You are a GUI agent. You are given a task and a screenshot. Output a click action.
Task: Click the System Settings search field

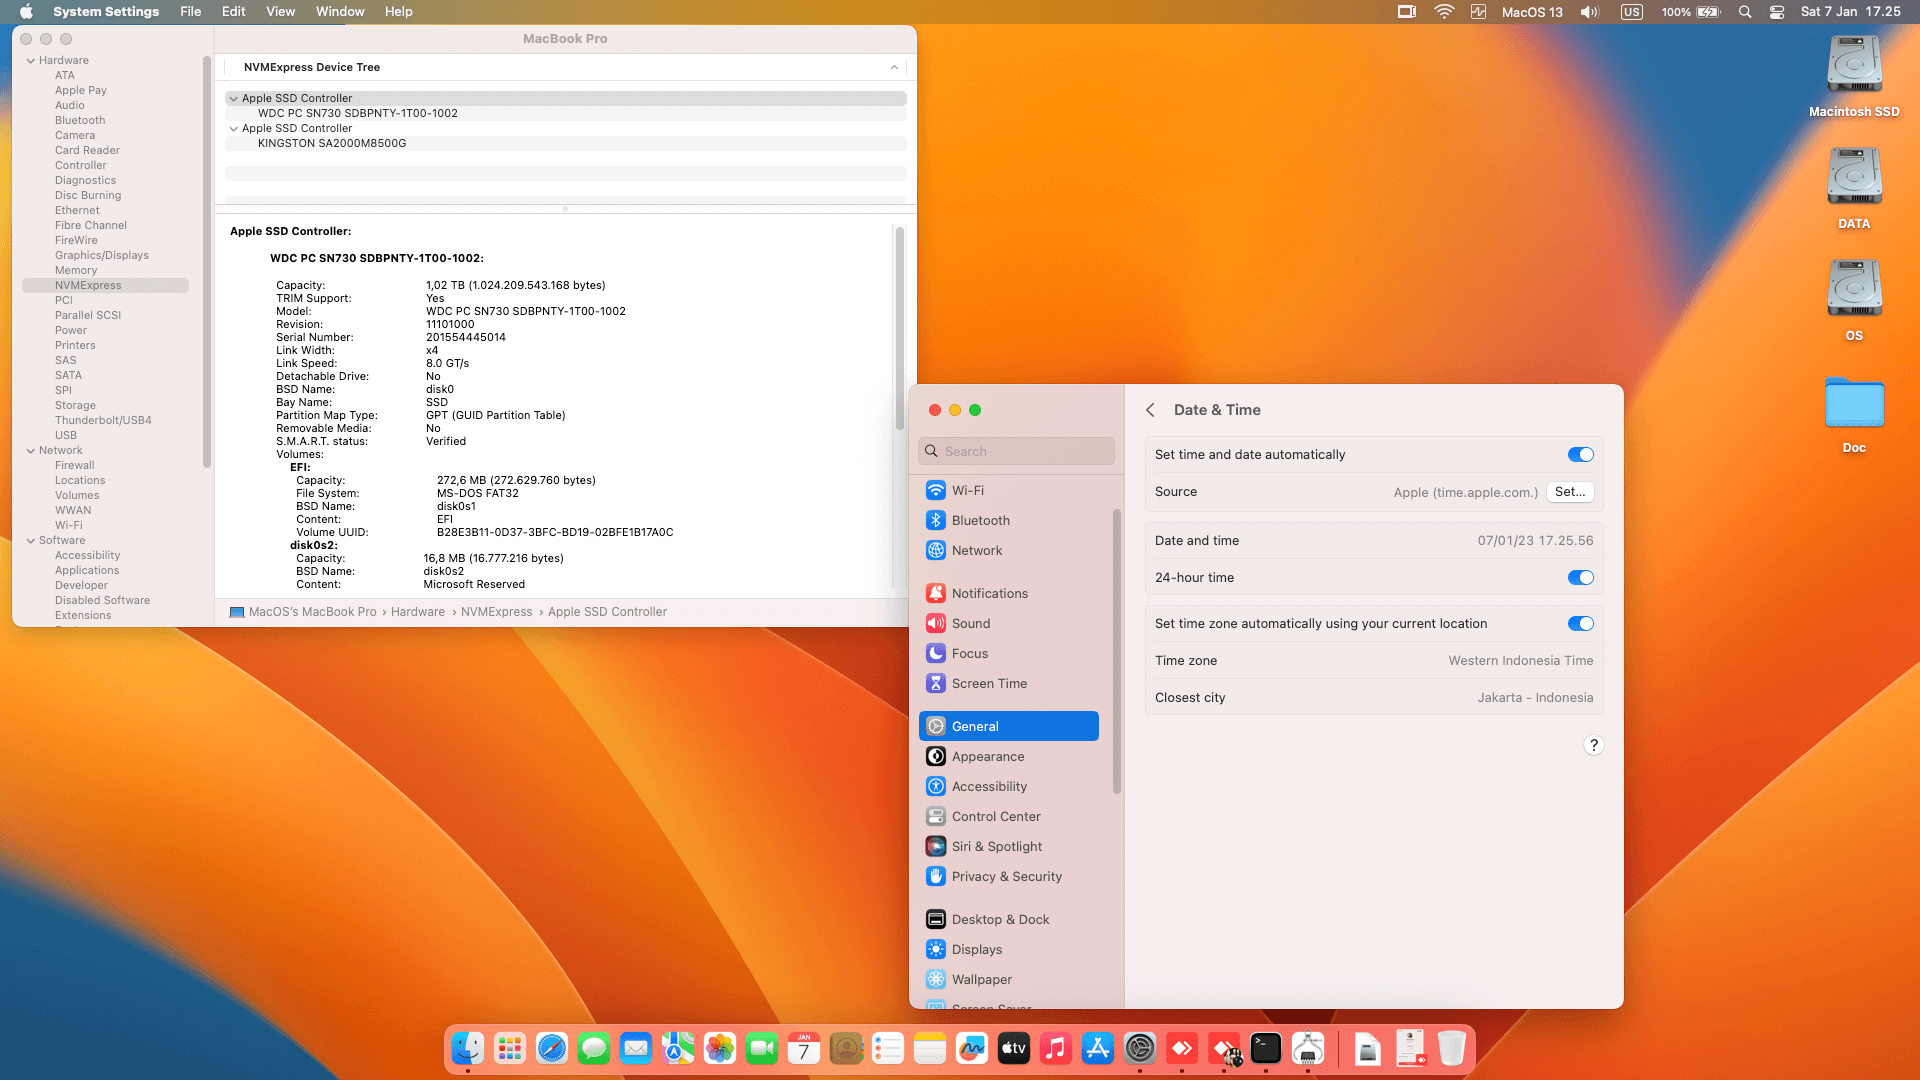pos(1016,451)
